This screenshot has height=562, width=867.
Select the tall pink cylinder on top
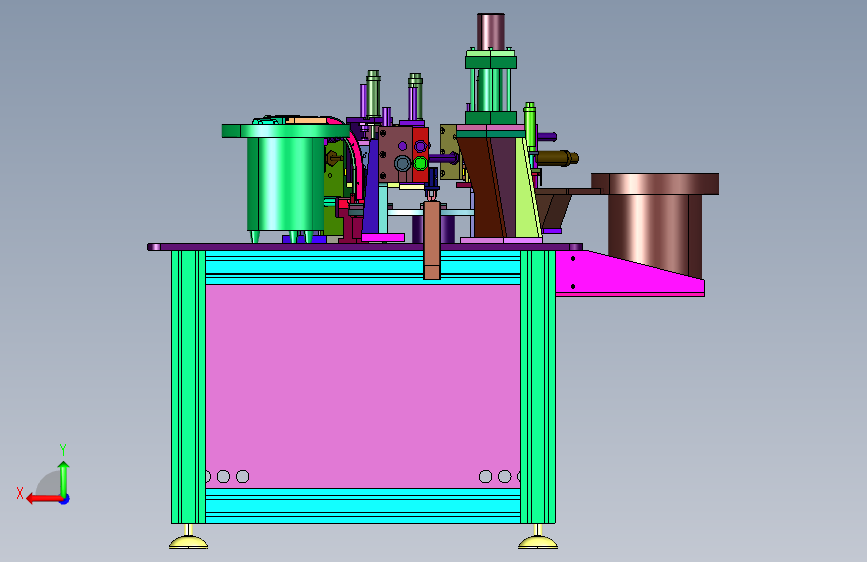pos(491,32)
